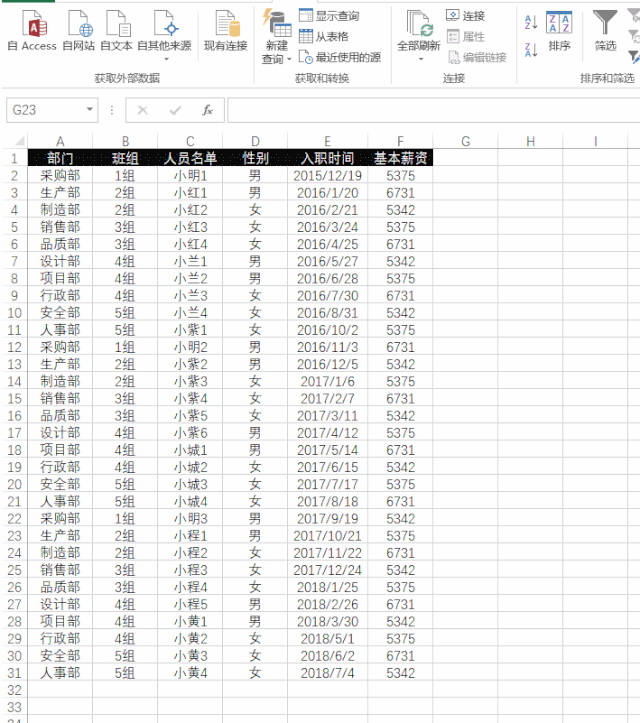Sort descending Z to A

tap(531, 49)
